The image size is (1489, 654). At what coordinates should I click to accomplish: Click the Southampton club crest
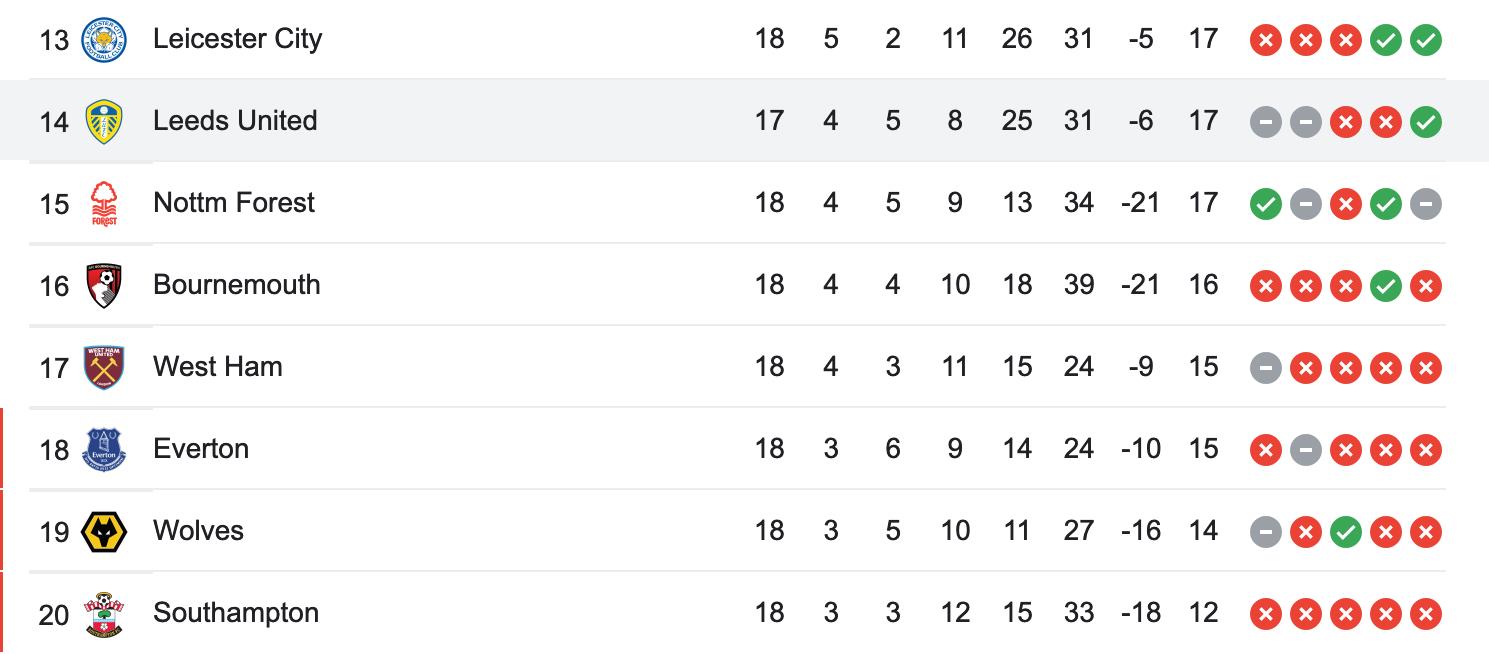[104, 614]
